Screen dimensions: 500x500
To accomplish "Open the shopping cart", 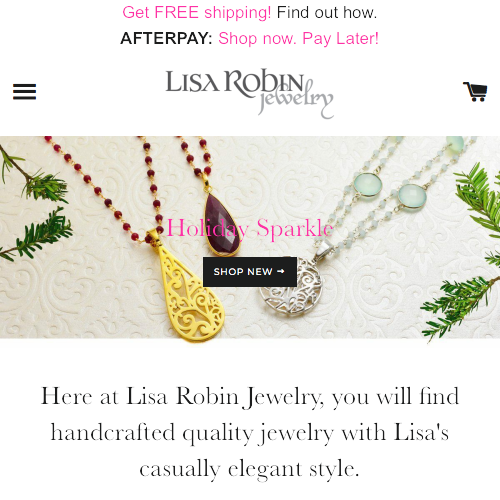I will pyautogui.click(x=475, y=91).
